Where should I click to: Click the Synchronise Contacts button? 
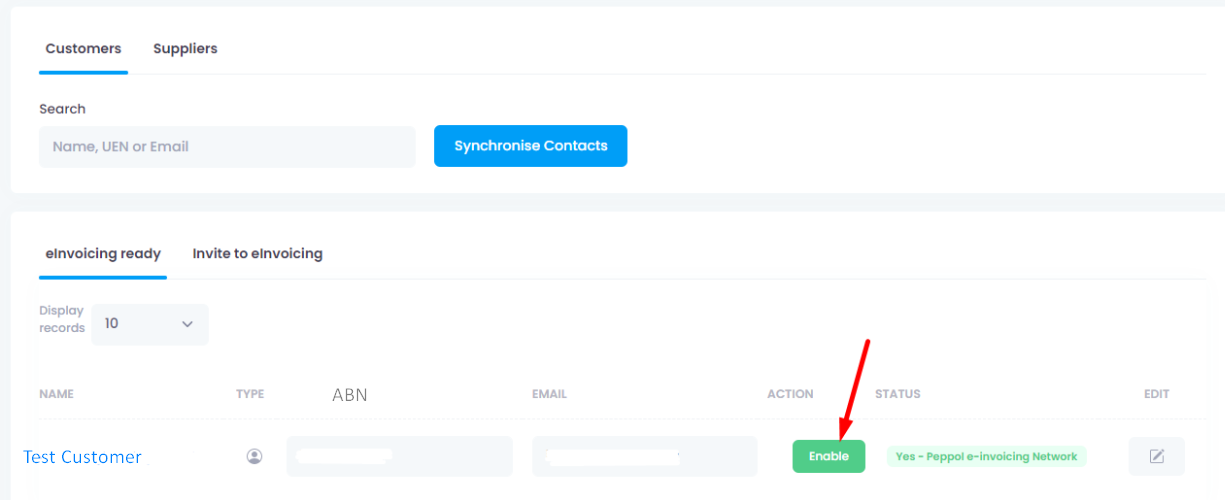tap(530, 146)
